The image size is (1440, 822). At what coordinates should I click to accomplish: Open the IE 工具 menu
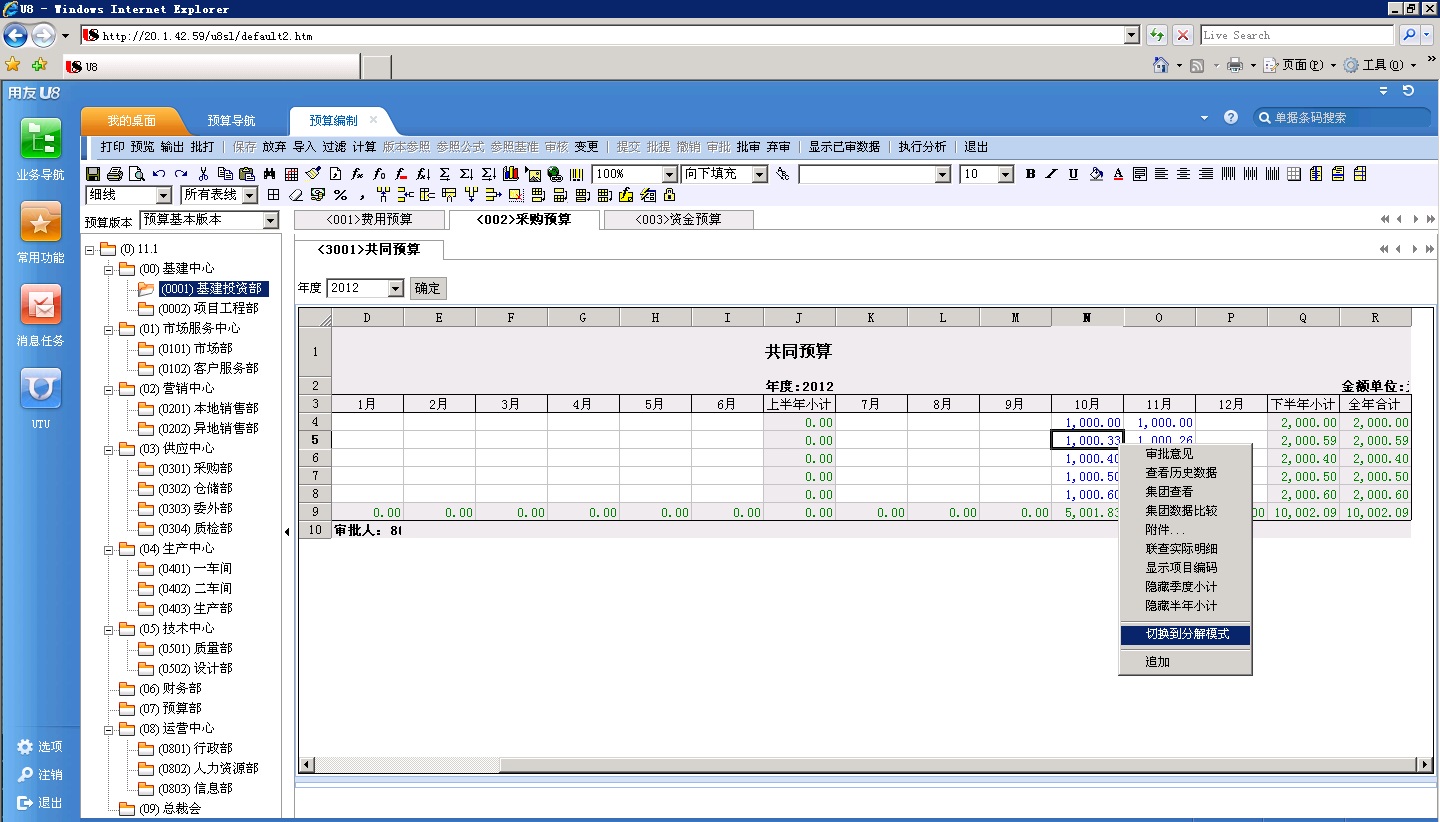click(x=1380, y=65)
